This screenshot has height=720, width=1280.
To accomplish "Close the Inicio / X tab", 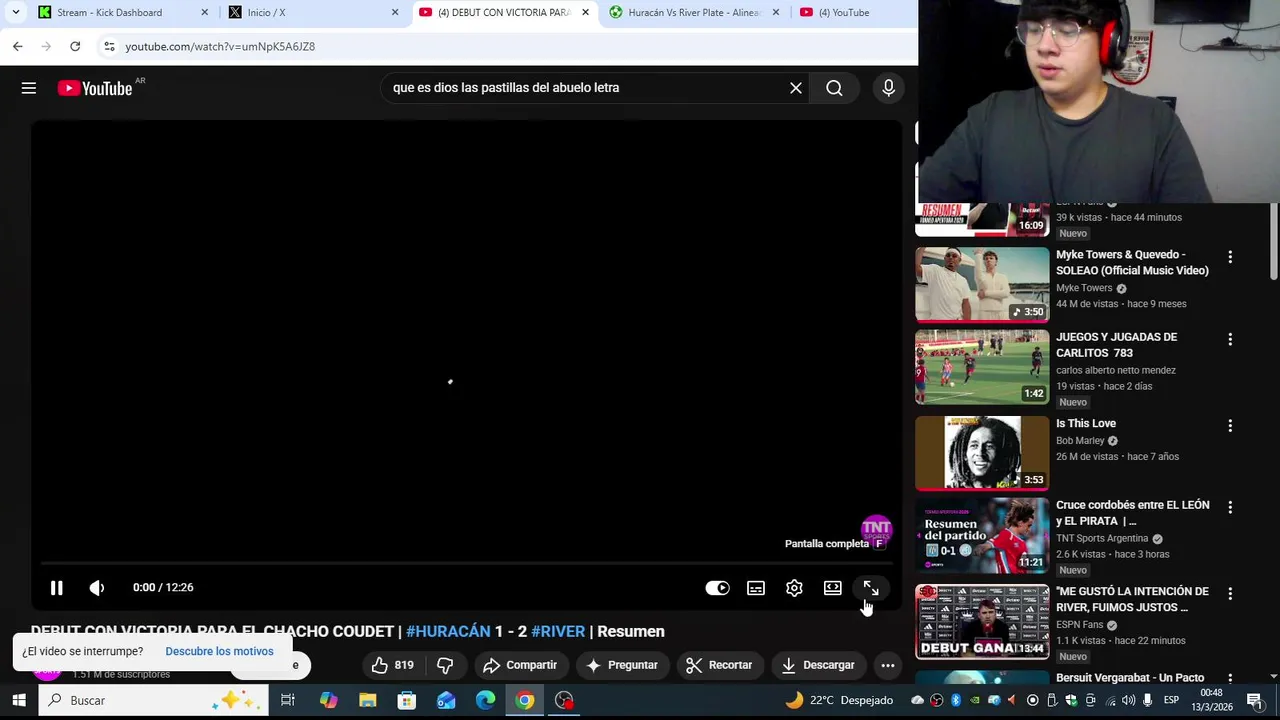I will [x=395, y=13].
